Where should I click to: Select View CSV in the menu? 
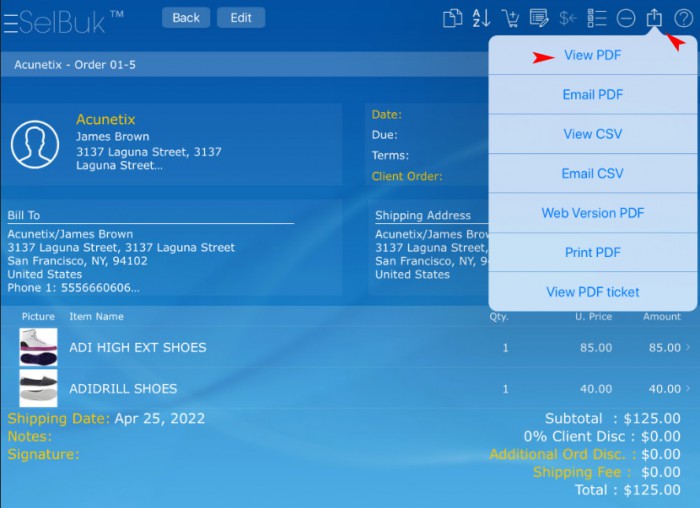pyautogui.click(x=592, y=134)
